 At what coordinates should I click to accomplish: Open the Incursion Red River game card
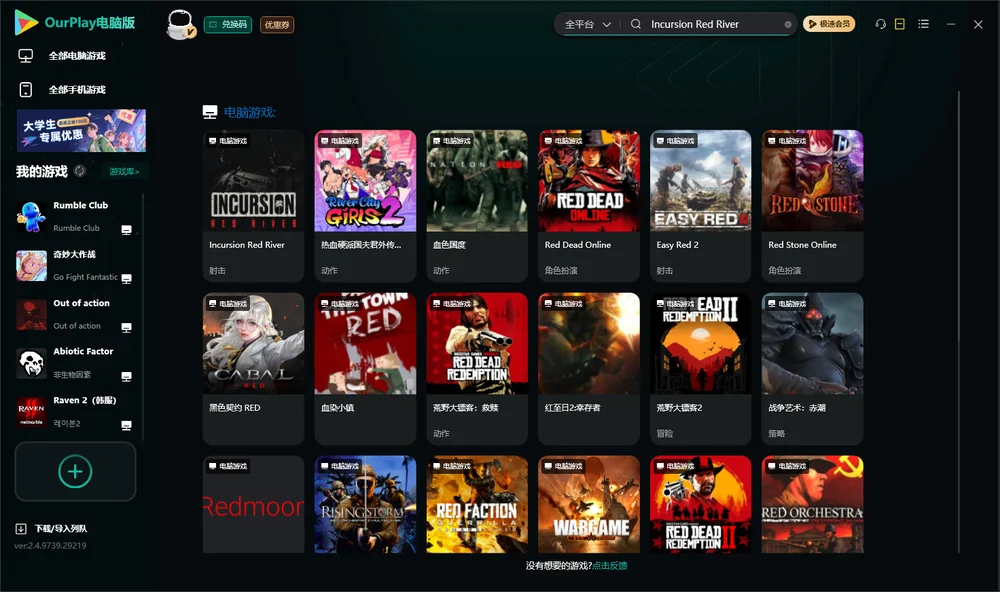253,205
